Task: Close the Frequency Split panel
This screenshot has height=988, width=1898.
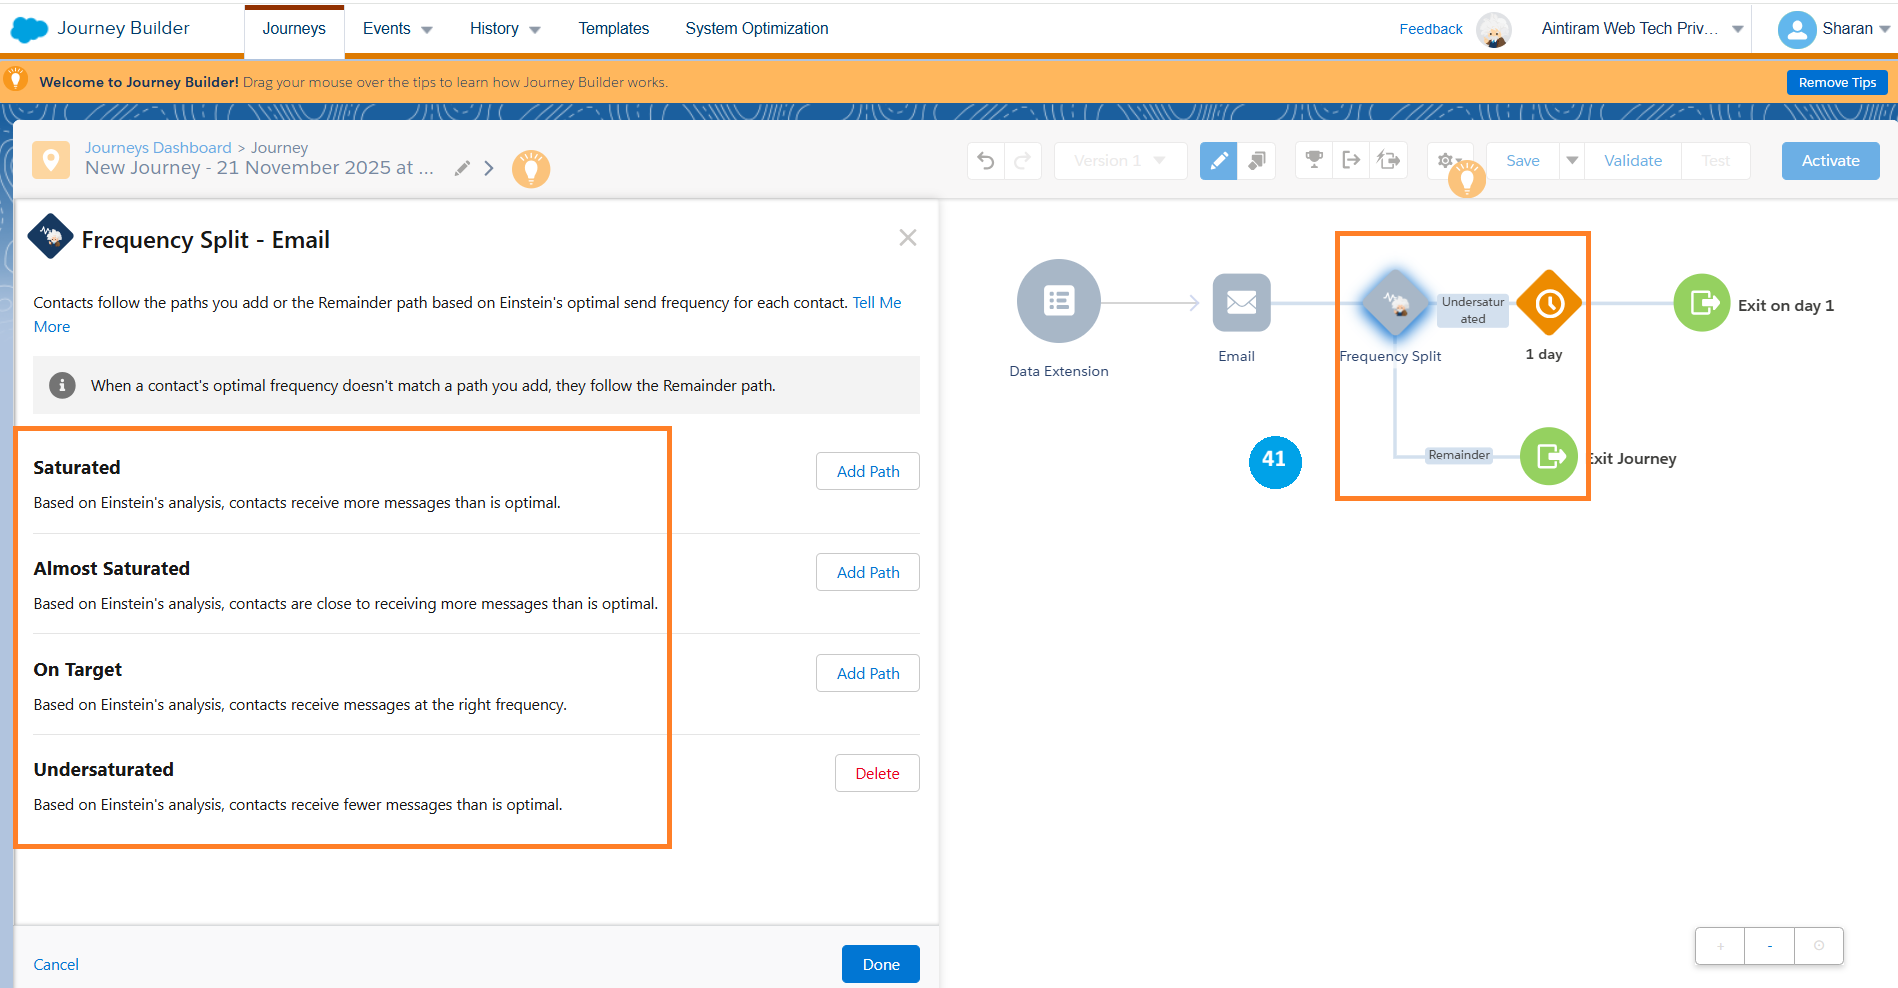Action: pyautogui.click(x=907, y=238)
